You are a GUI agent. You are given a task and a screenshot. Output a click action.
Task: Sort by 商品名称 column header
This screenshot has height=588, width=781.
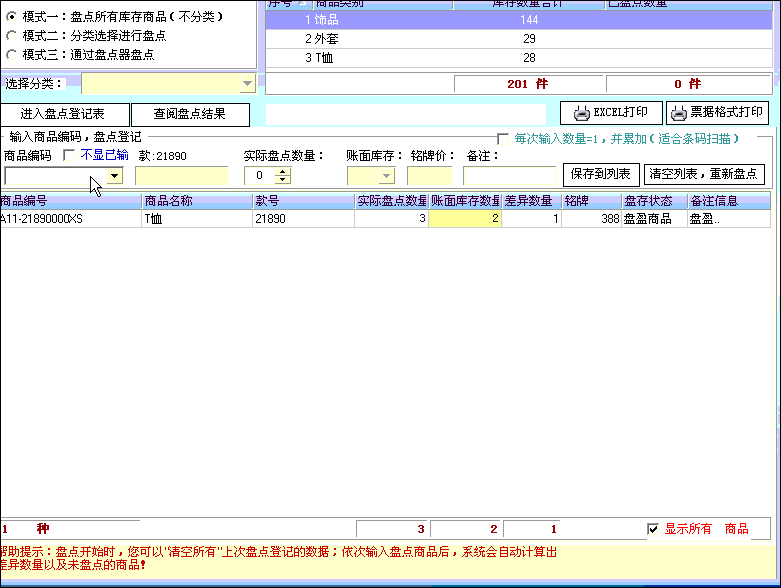(x=197, y=201)
